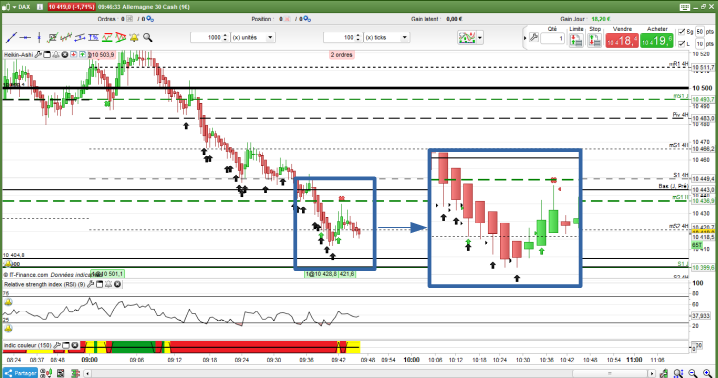Click the Limite order icon

coord(576,40)
